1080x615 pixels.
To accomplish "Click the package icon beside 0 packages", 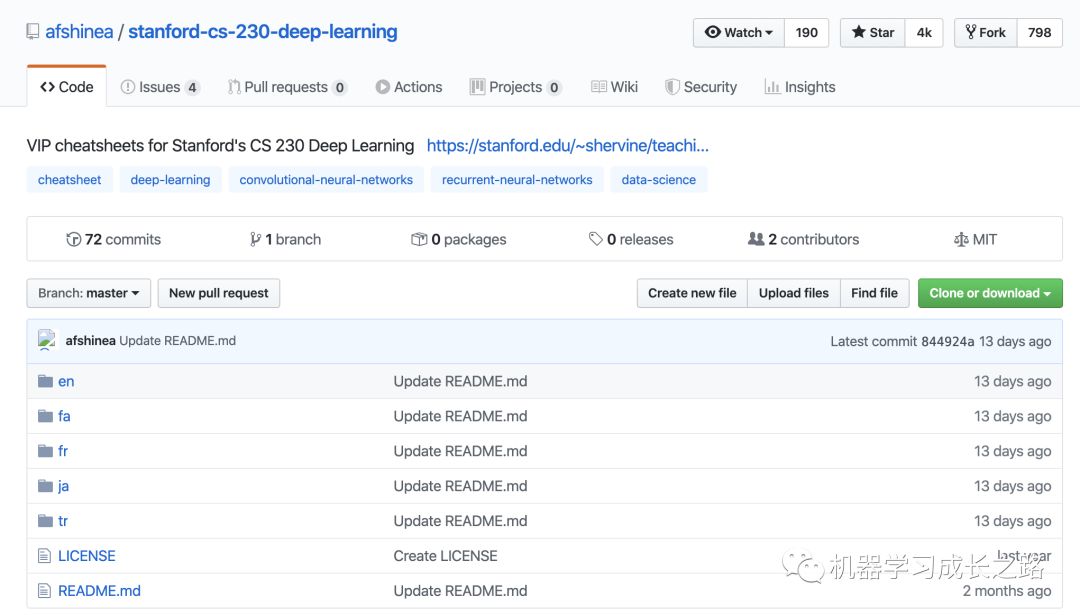I will (419, 239).
